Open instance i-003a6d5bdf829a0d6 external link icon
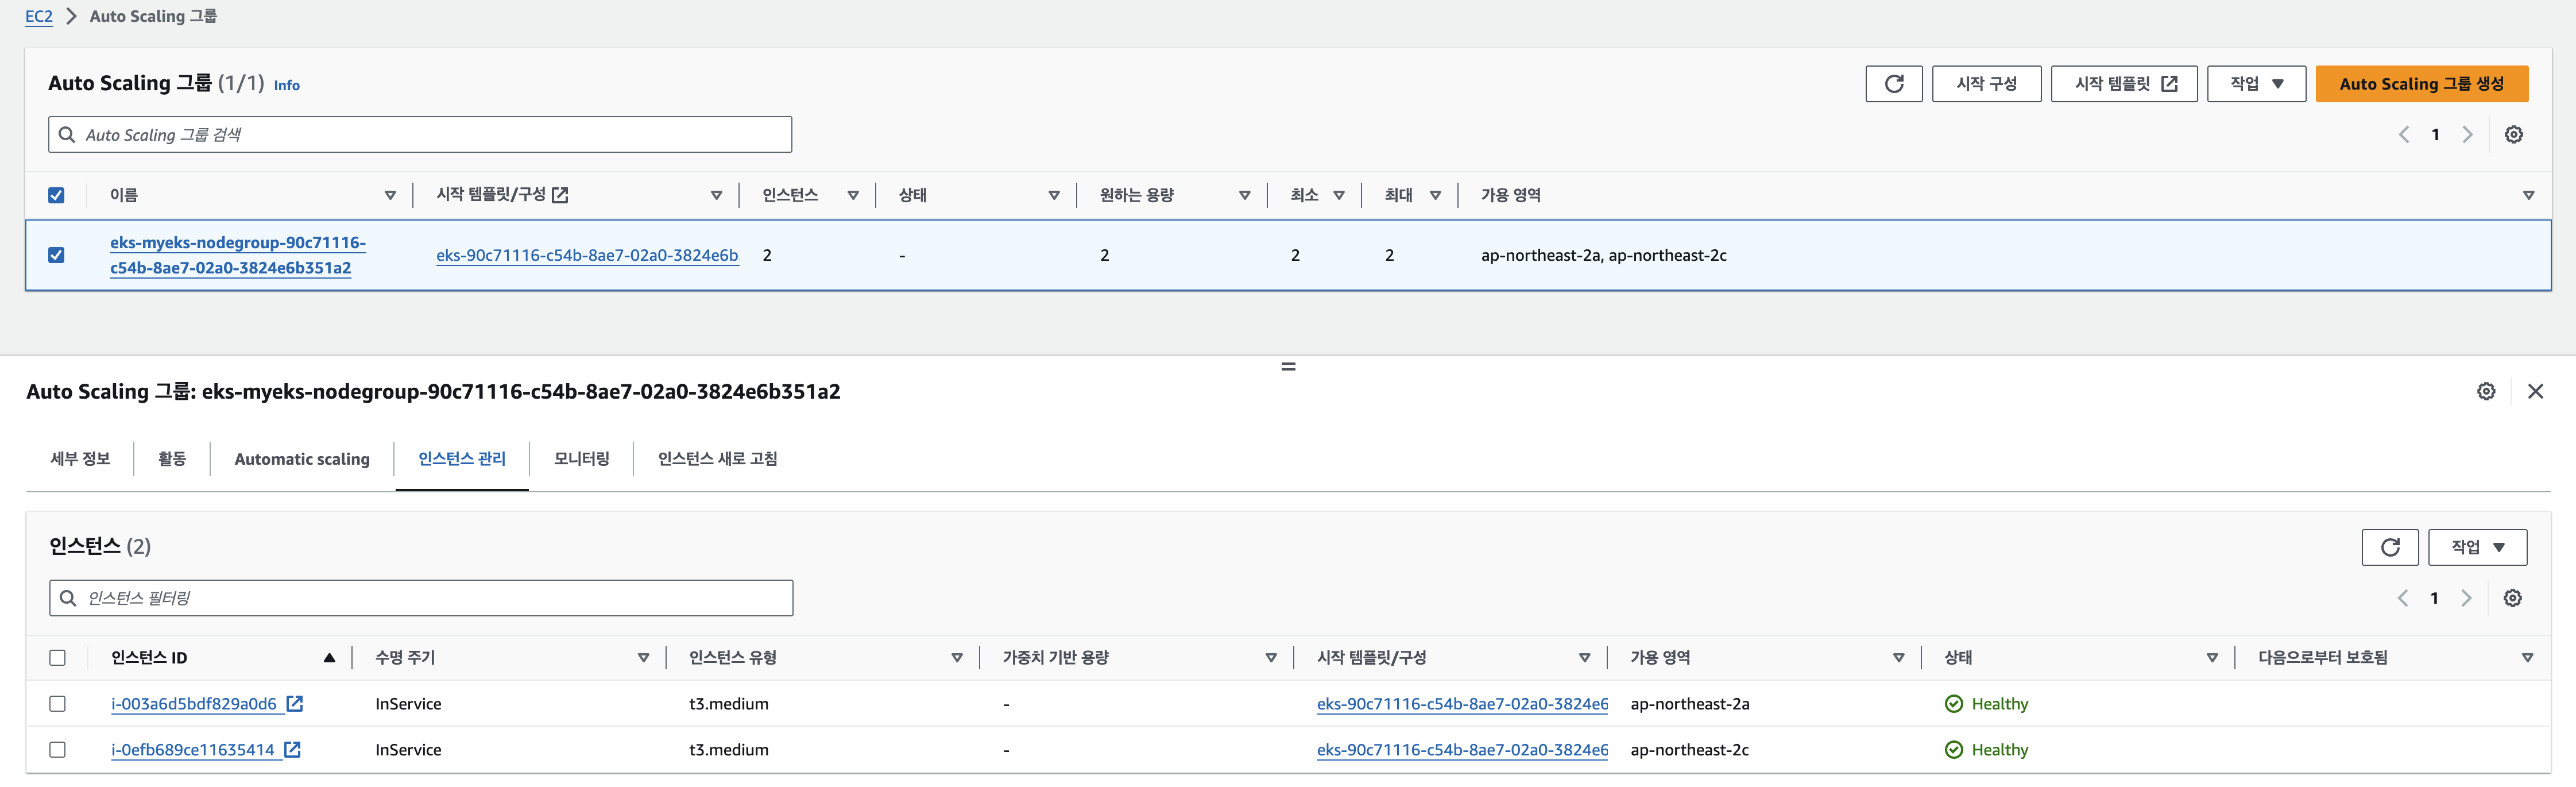This screenshot has height=787, width=2576. click(x=295, y=704)
